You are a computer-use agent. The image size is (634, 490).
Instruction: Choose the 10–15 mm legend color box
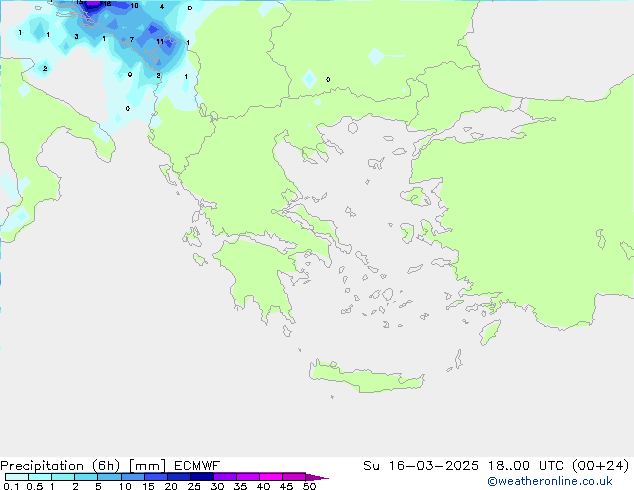(132, 477)
